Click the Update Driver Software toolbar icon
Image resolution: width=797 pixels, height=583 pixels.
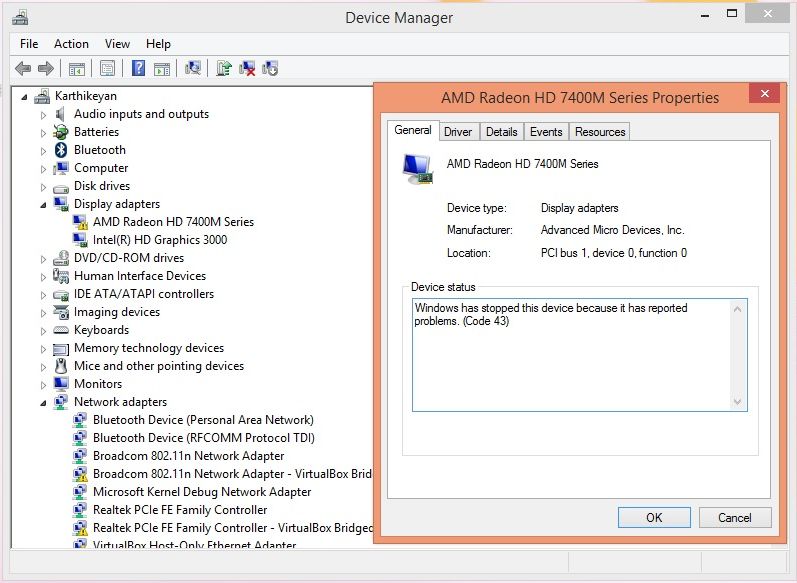224,68
